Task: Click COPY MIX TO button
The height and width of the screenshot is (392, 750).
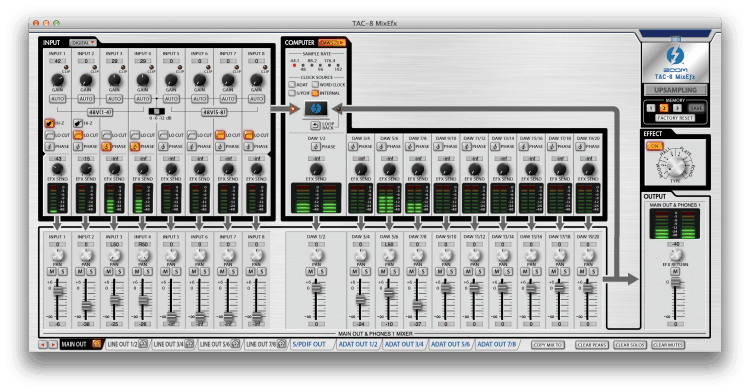Action: click(x=548, y=345)
